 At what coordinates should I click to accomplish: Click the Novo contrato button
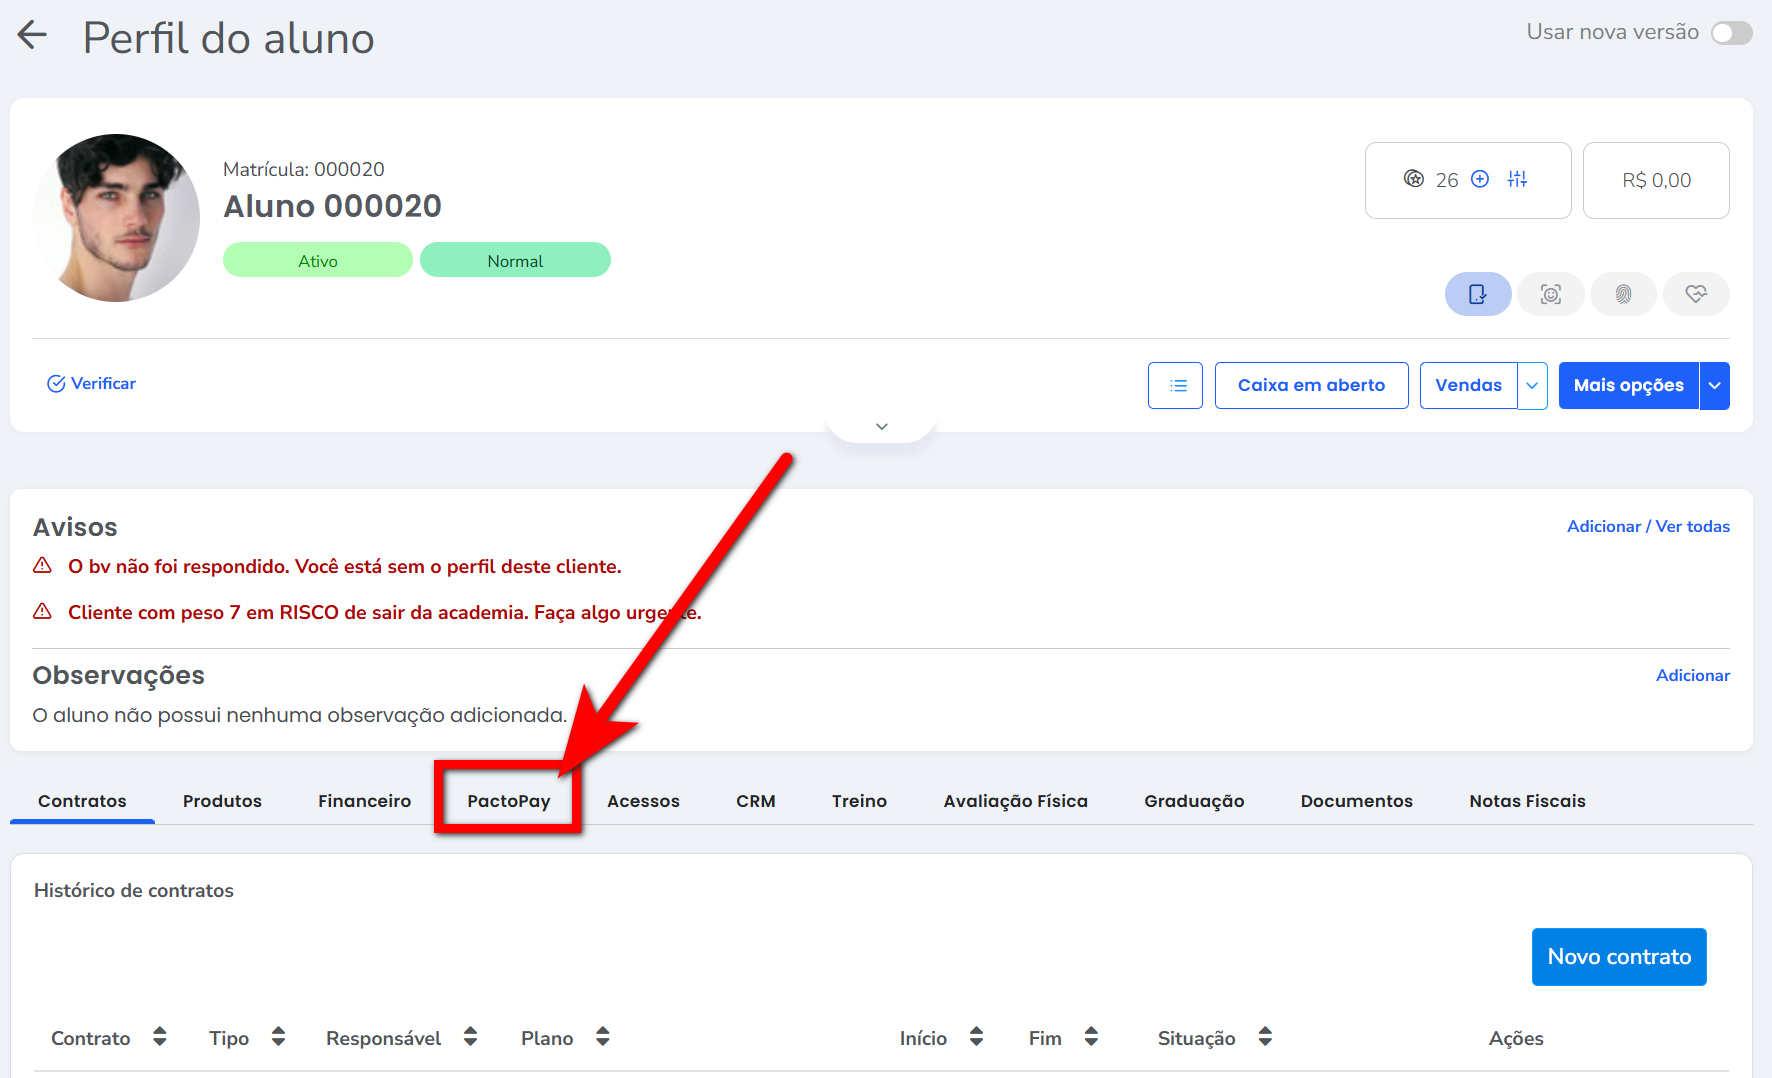point(1618,957)
